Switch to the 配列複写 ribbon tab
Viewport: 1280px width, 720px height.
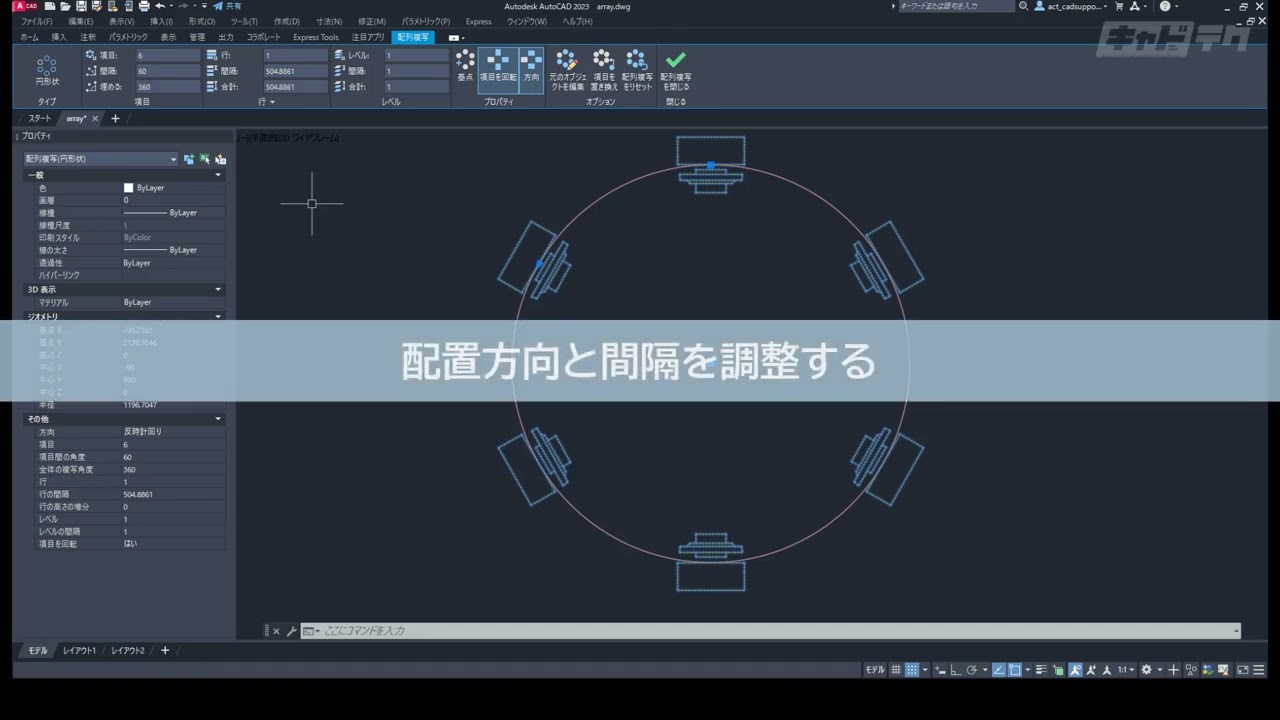[x=412, y=37]
